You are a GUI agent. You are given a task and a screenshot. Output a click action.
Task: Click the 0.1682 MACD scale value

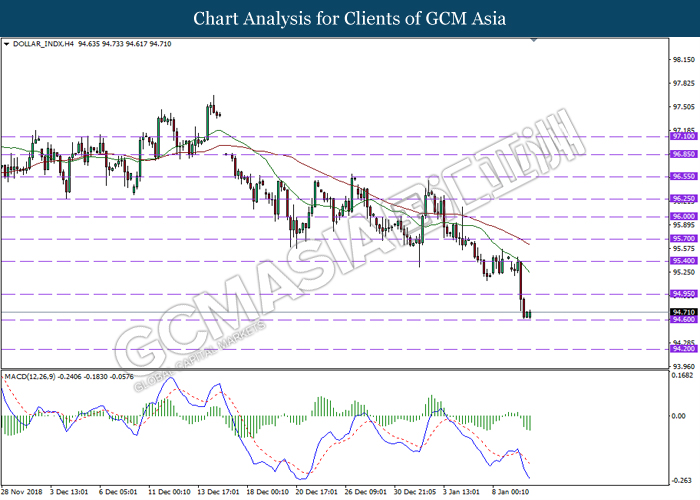click(x=683, y=376)
